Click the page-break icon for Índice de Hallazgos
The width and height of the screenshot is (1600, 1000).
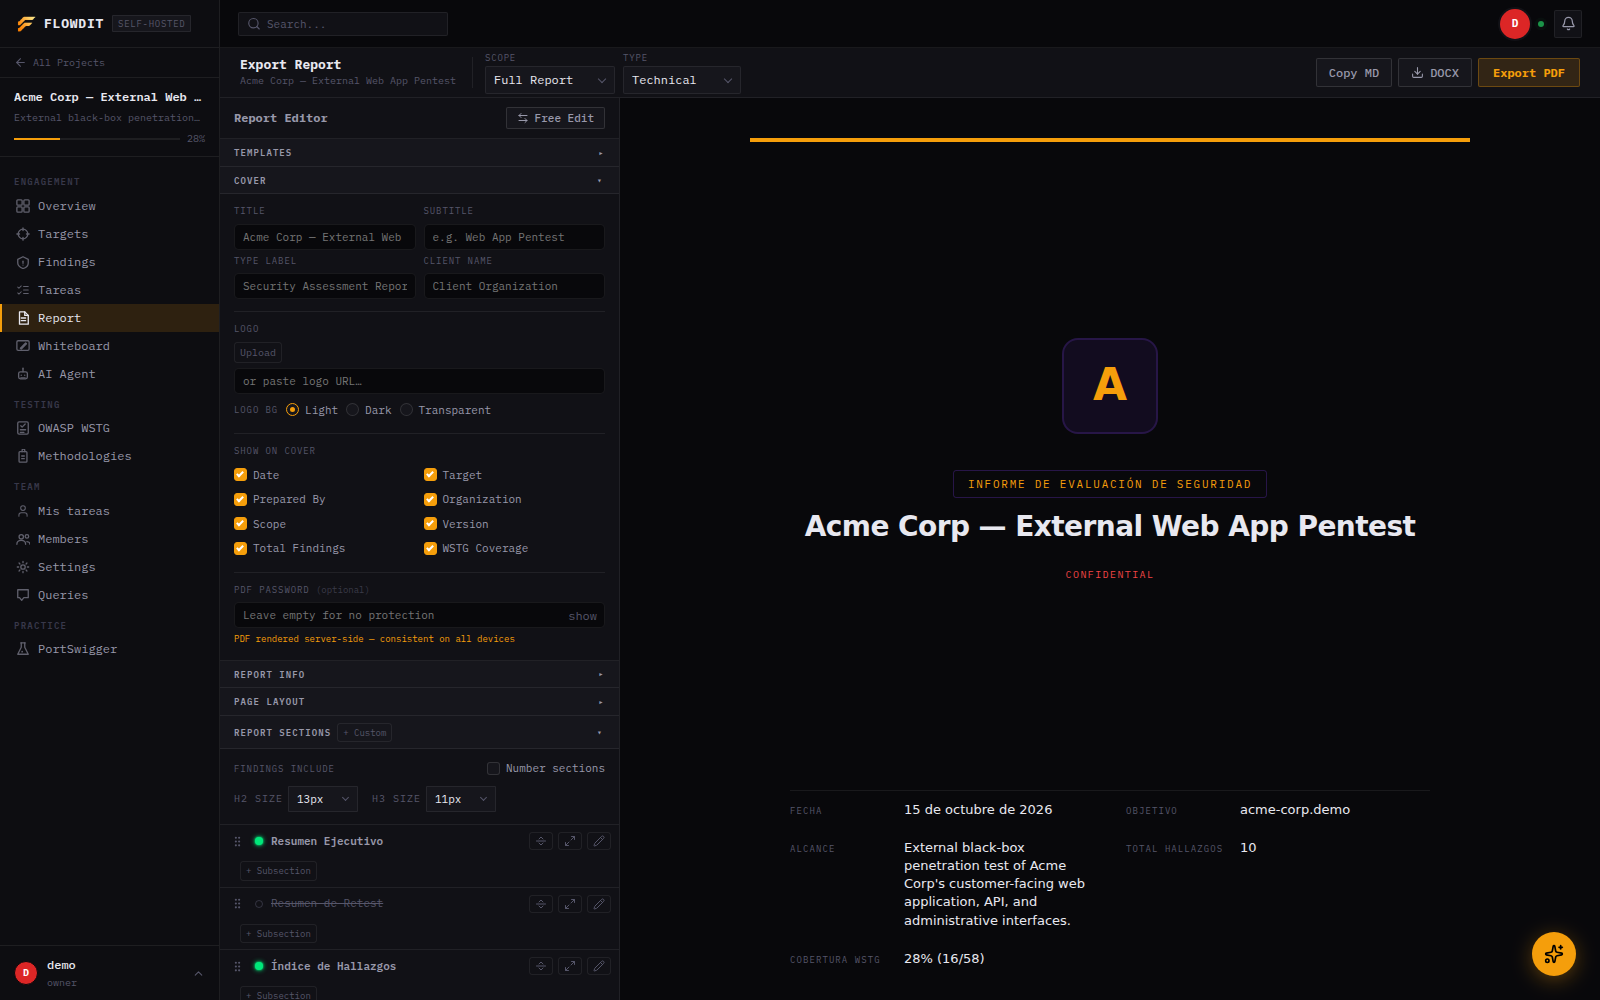pyautogui.click(x=541, y=966)
